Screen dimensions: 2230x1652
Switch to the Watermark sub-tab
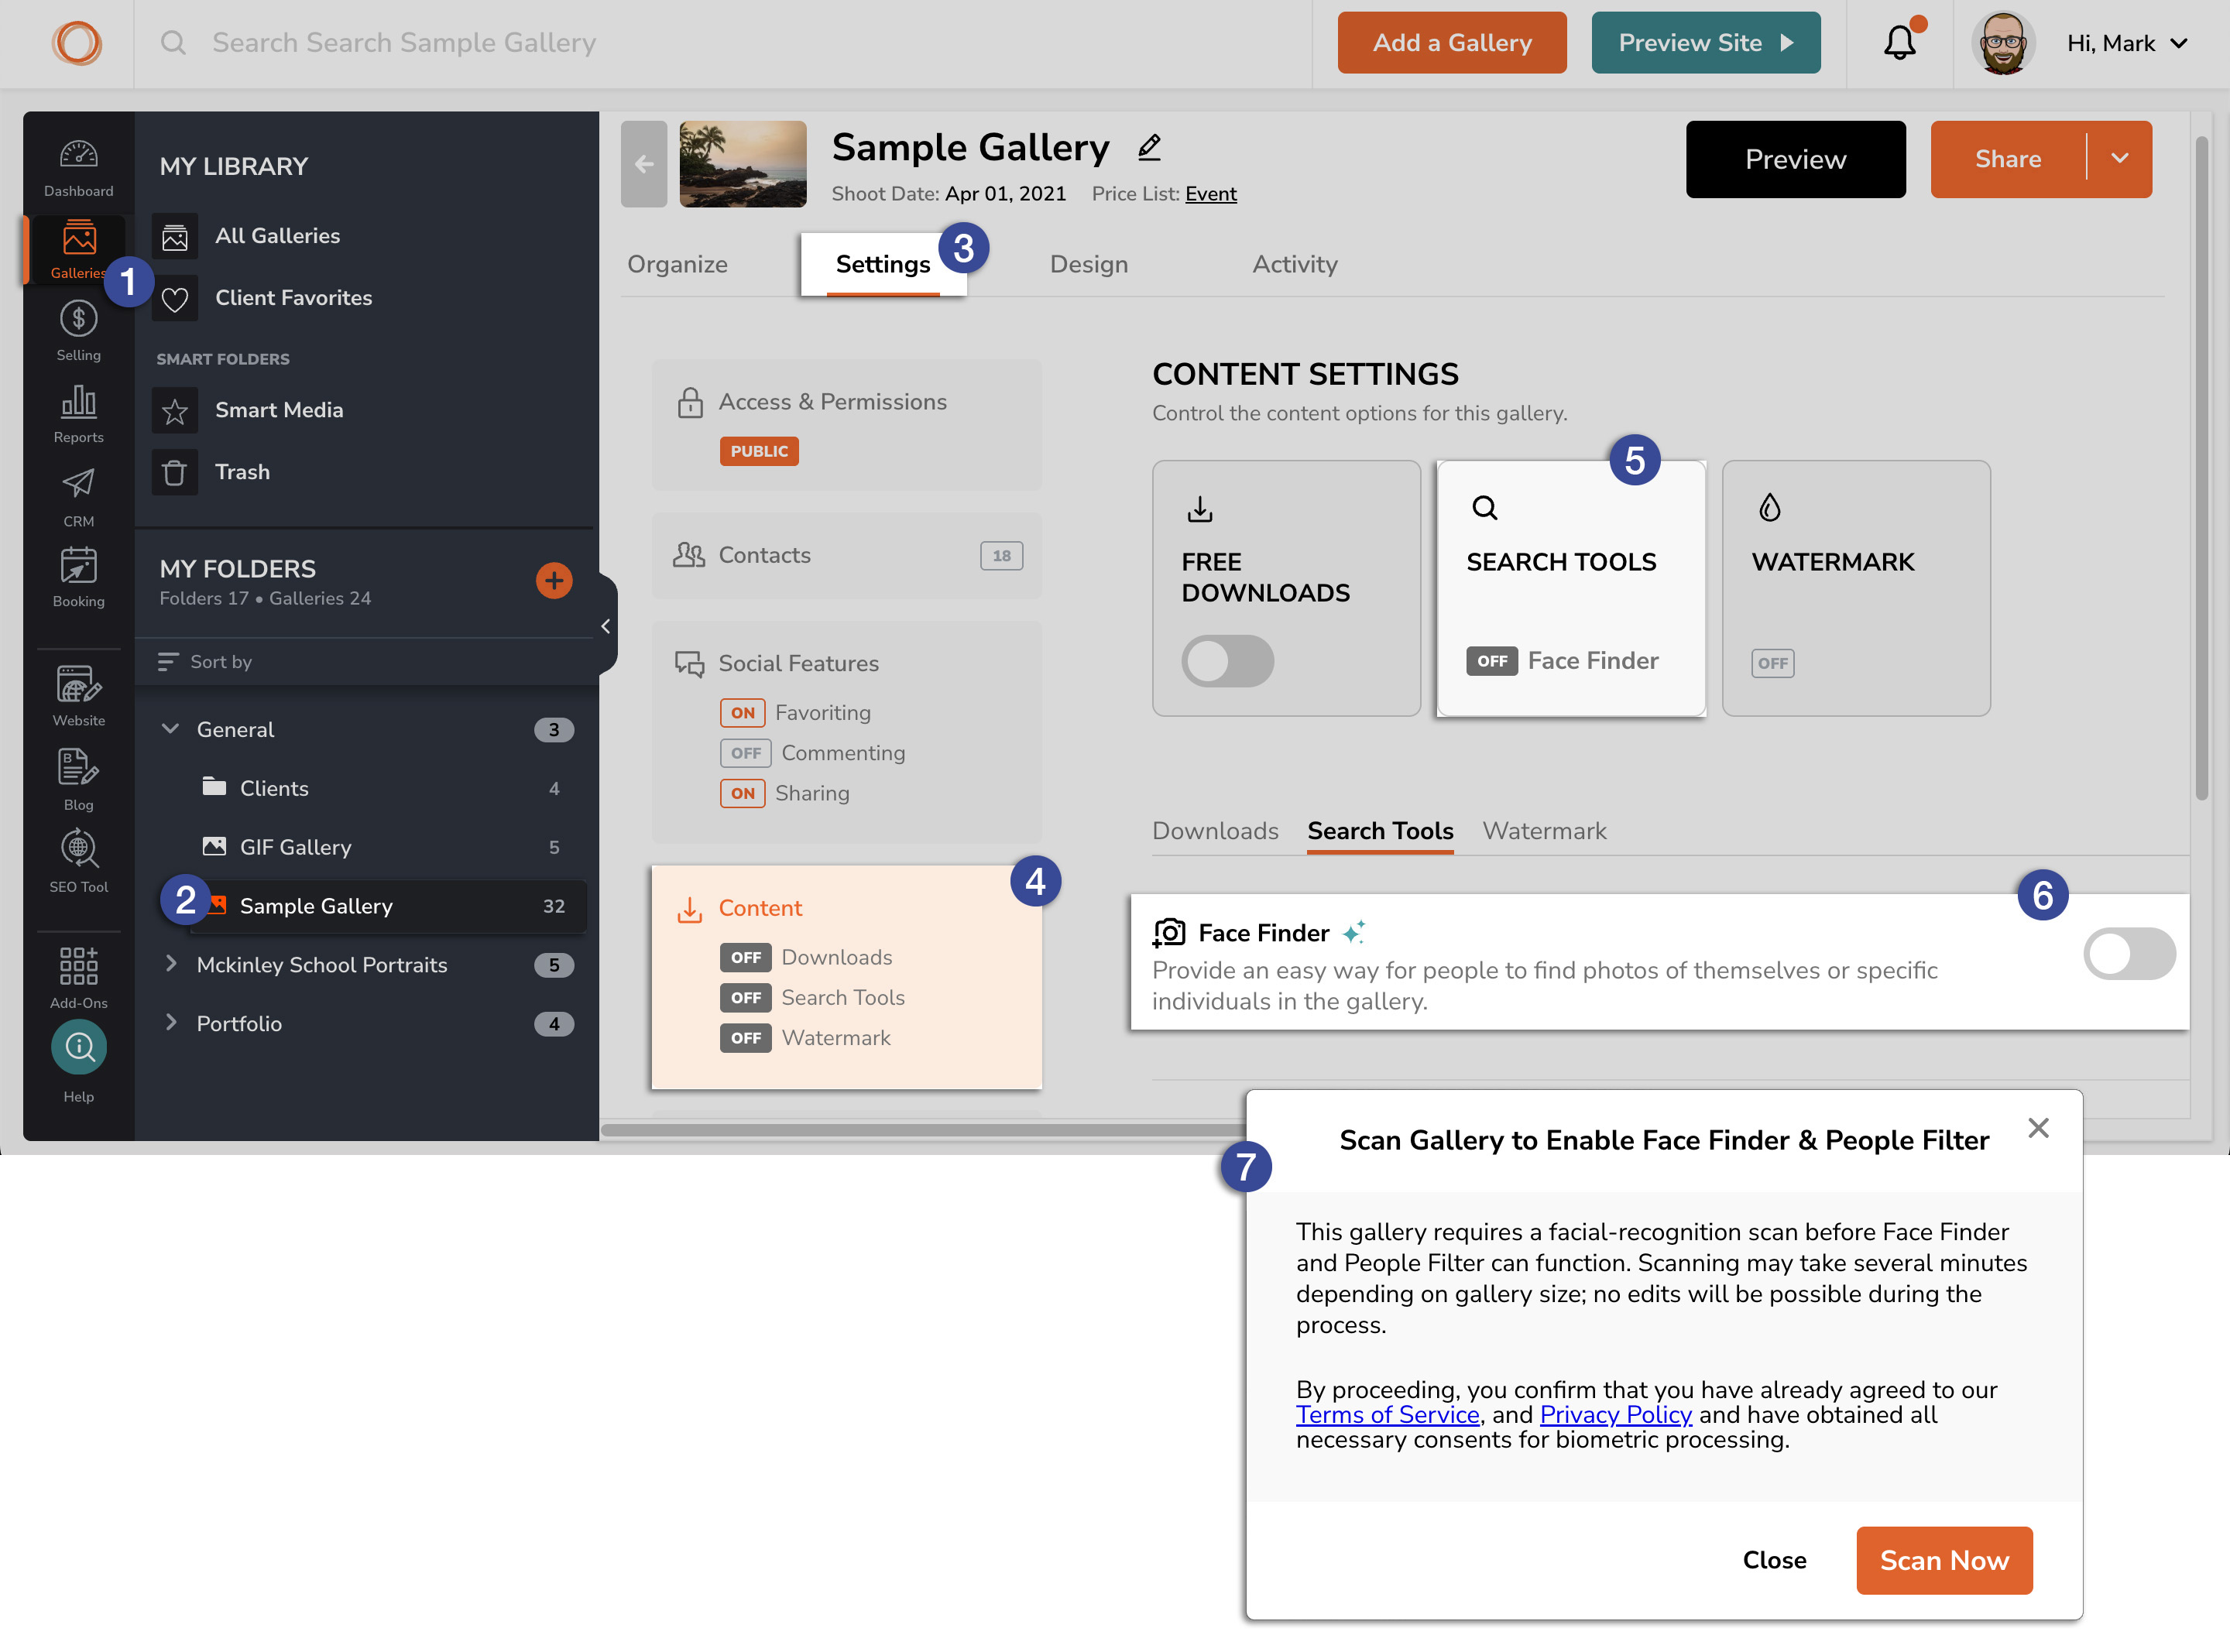(1543, 831)
